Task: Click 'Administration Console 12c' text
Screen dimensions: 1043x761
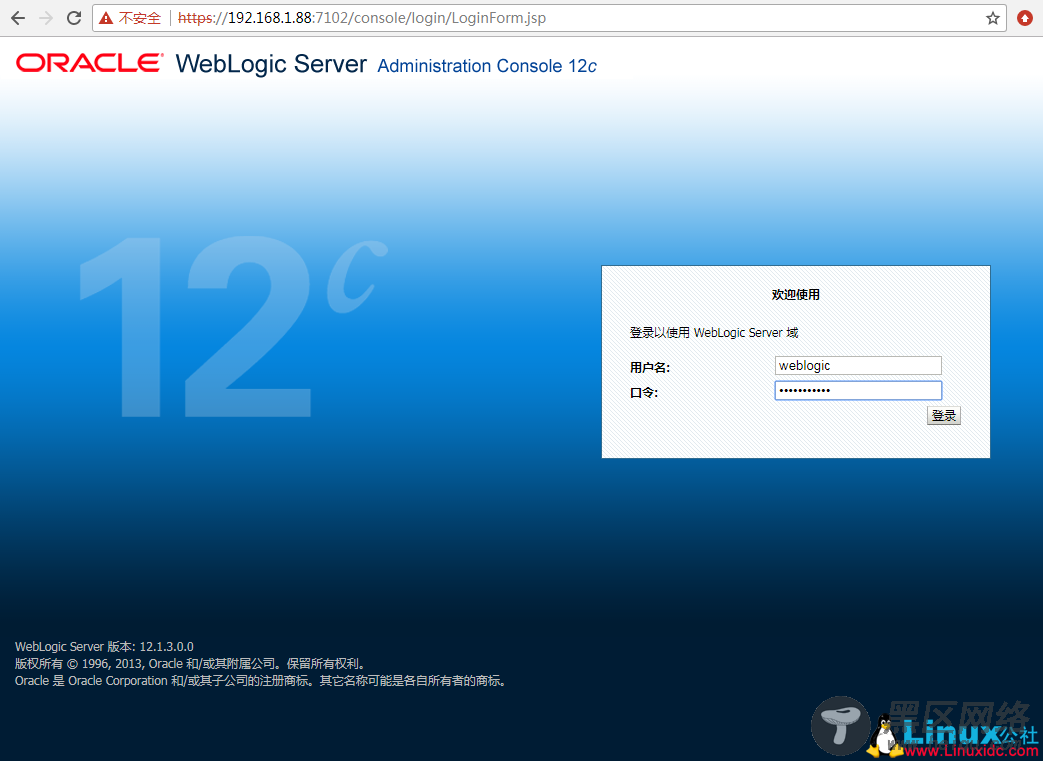Action: 487,67
